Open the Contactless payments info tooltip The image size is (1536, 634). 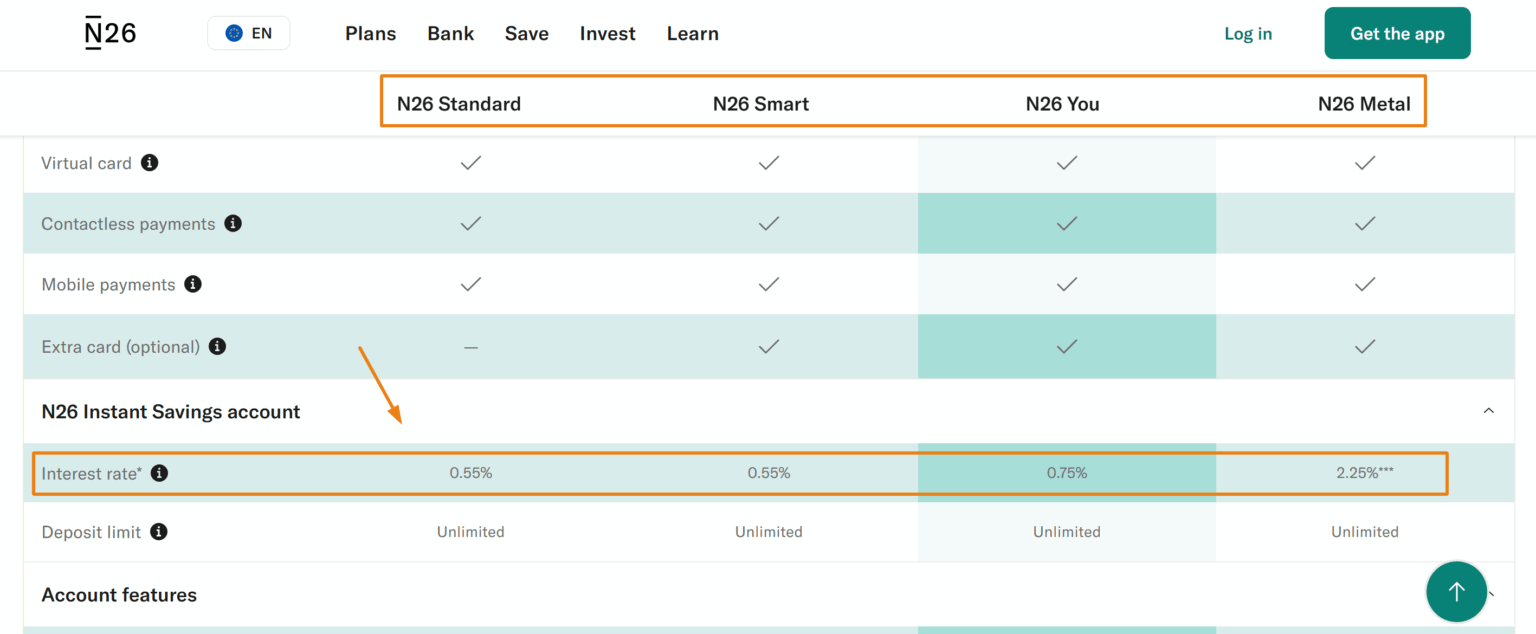click(233, 223)
